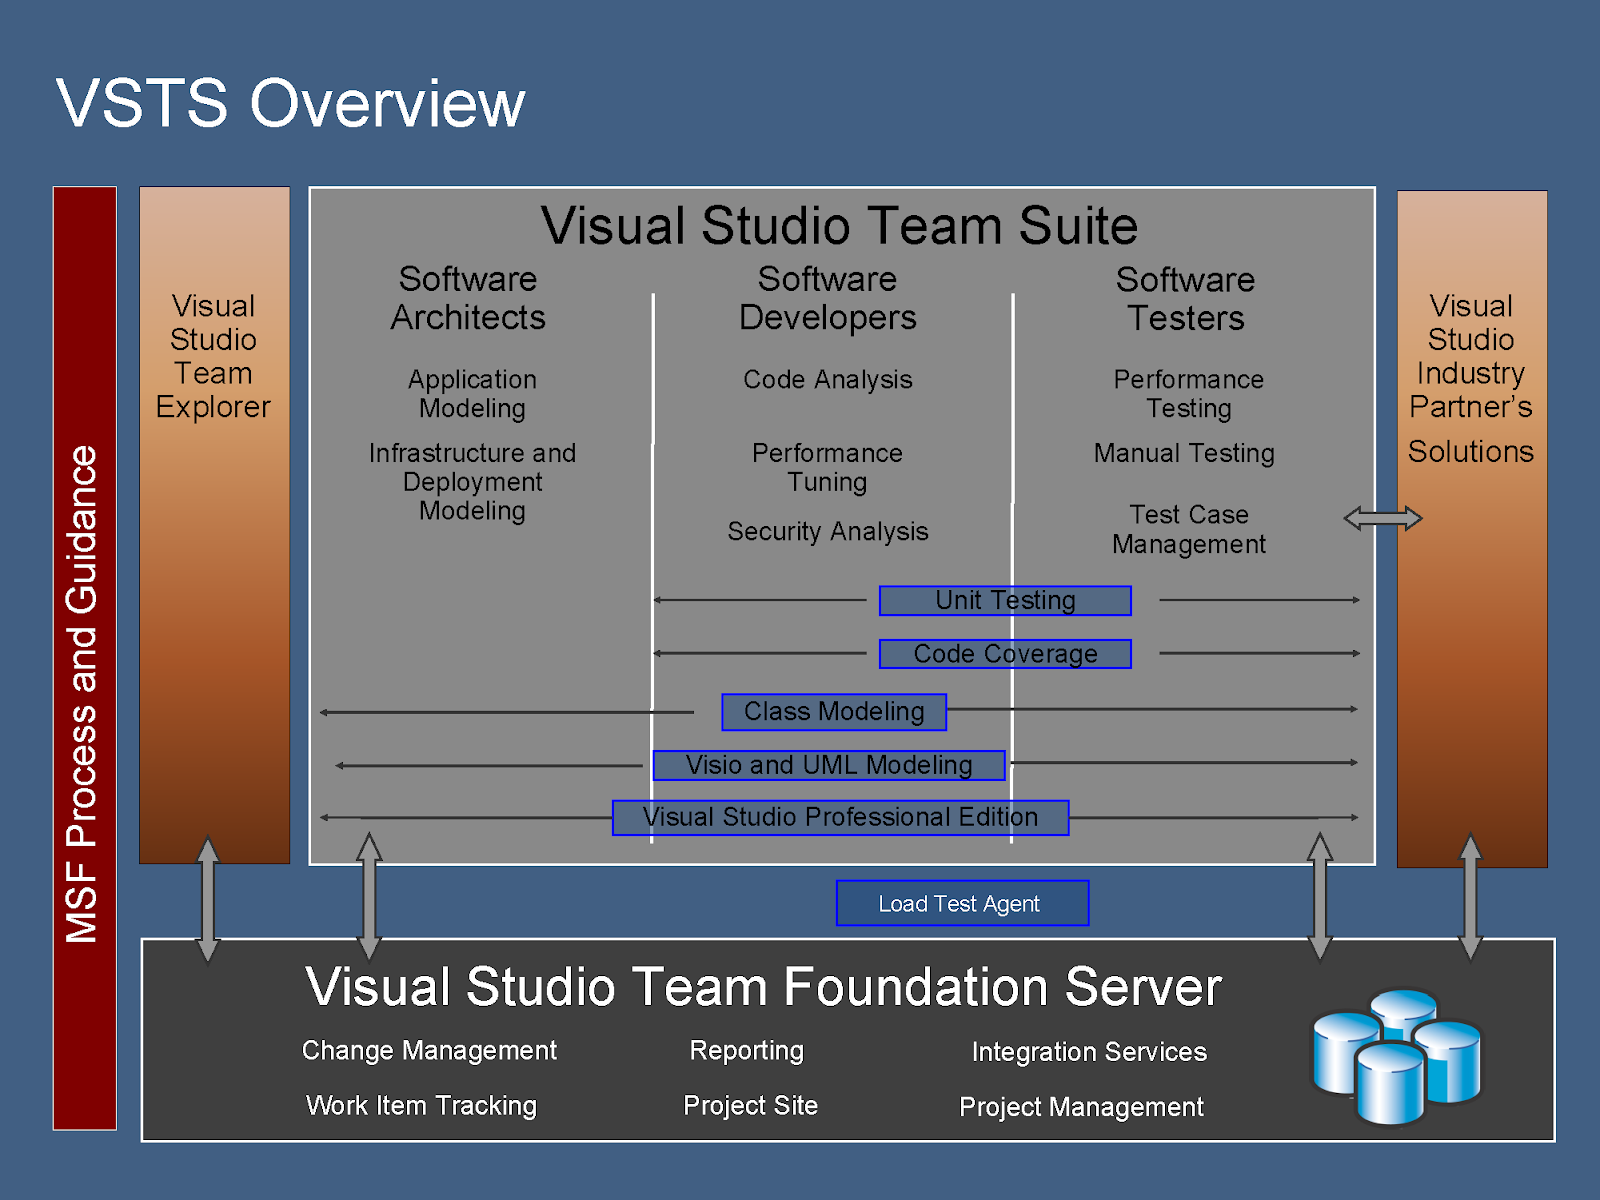Screen dimensions: 1600x1200
Task: Select the Visual Studio Professional Edition box
Action: click(x=840, y=817)
